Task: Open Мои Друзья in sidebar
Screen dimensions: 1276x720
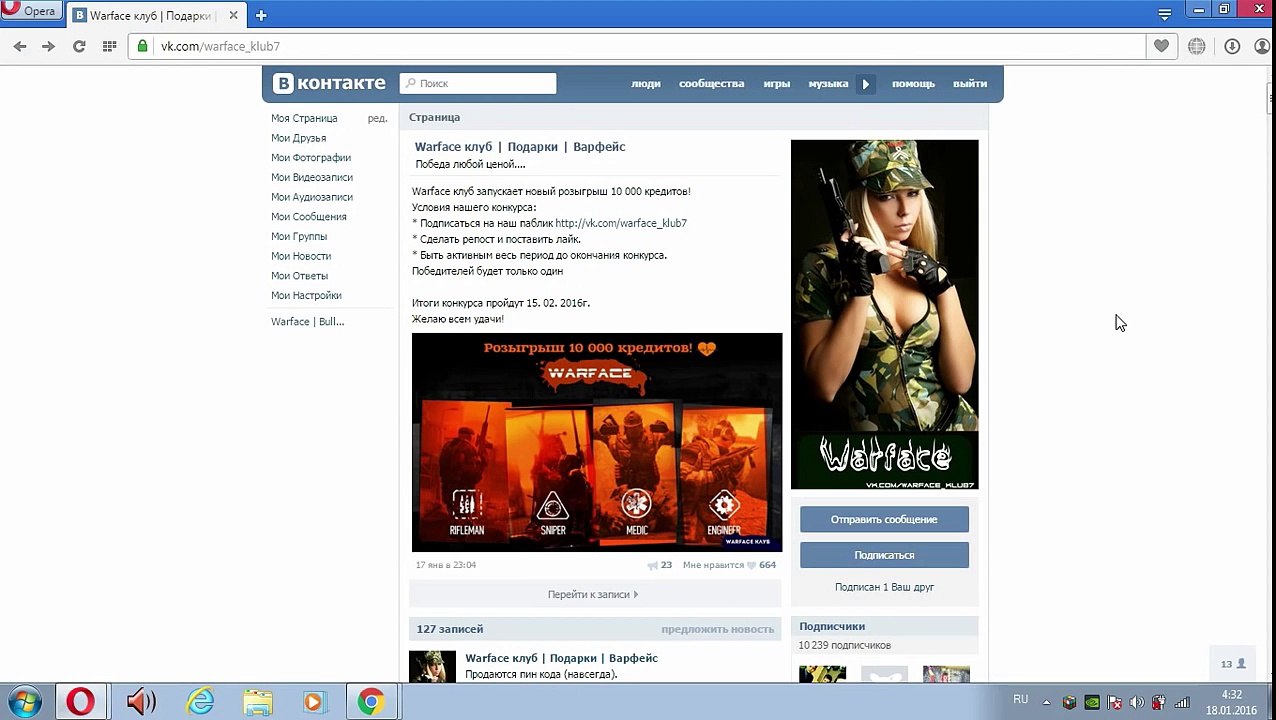Action: [298, 138]
